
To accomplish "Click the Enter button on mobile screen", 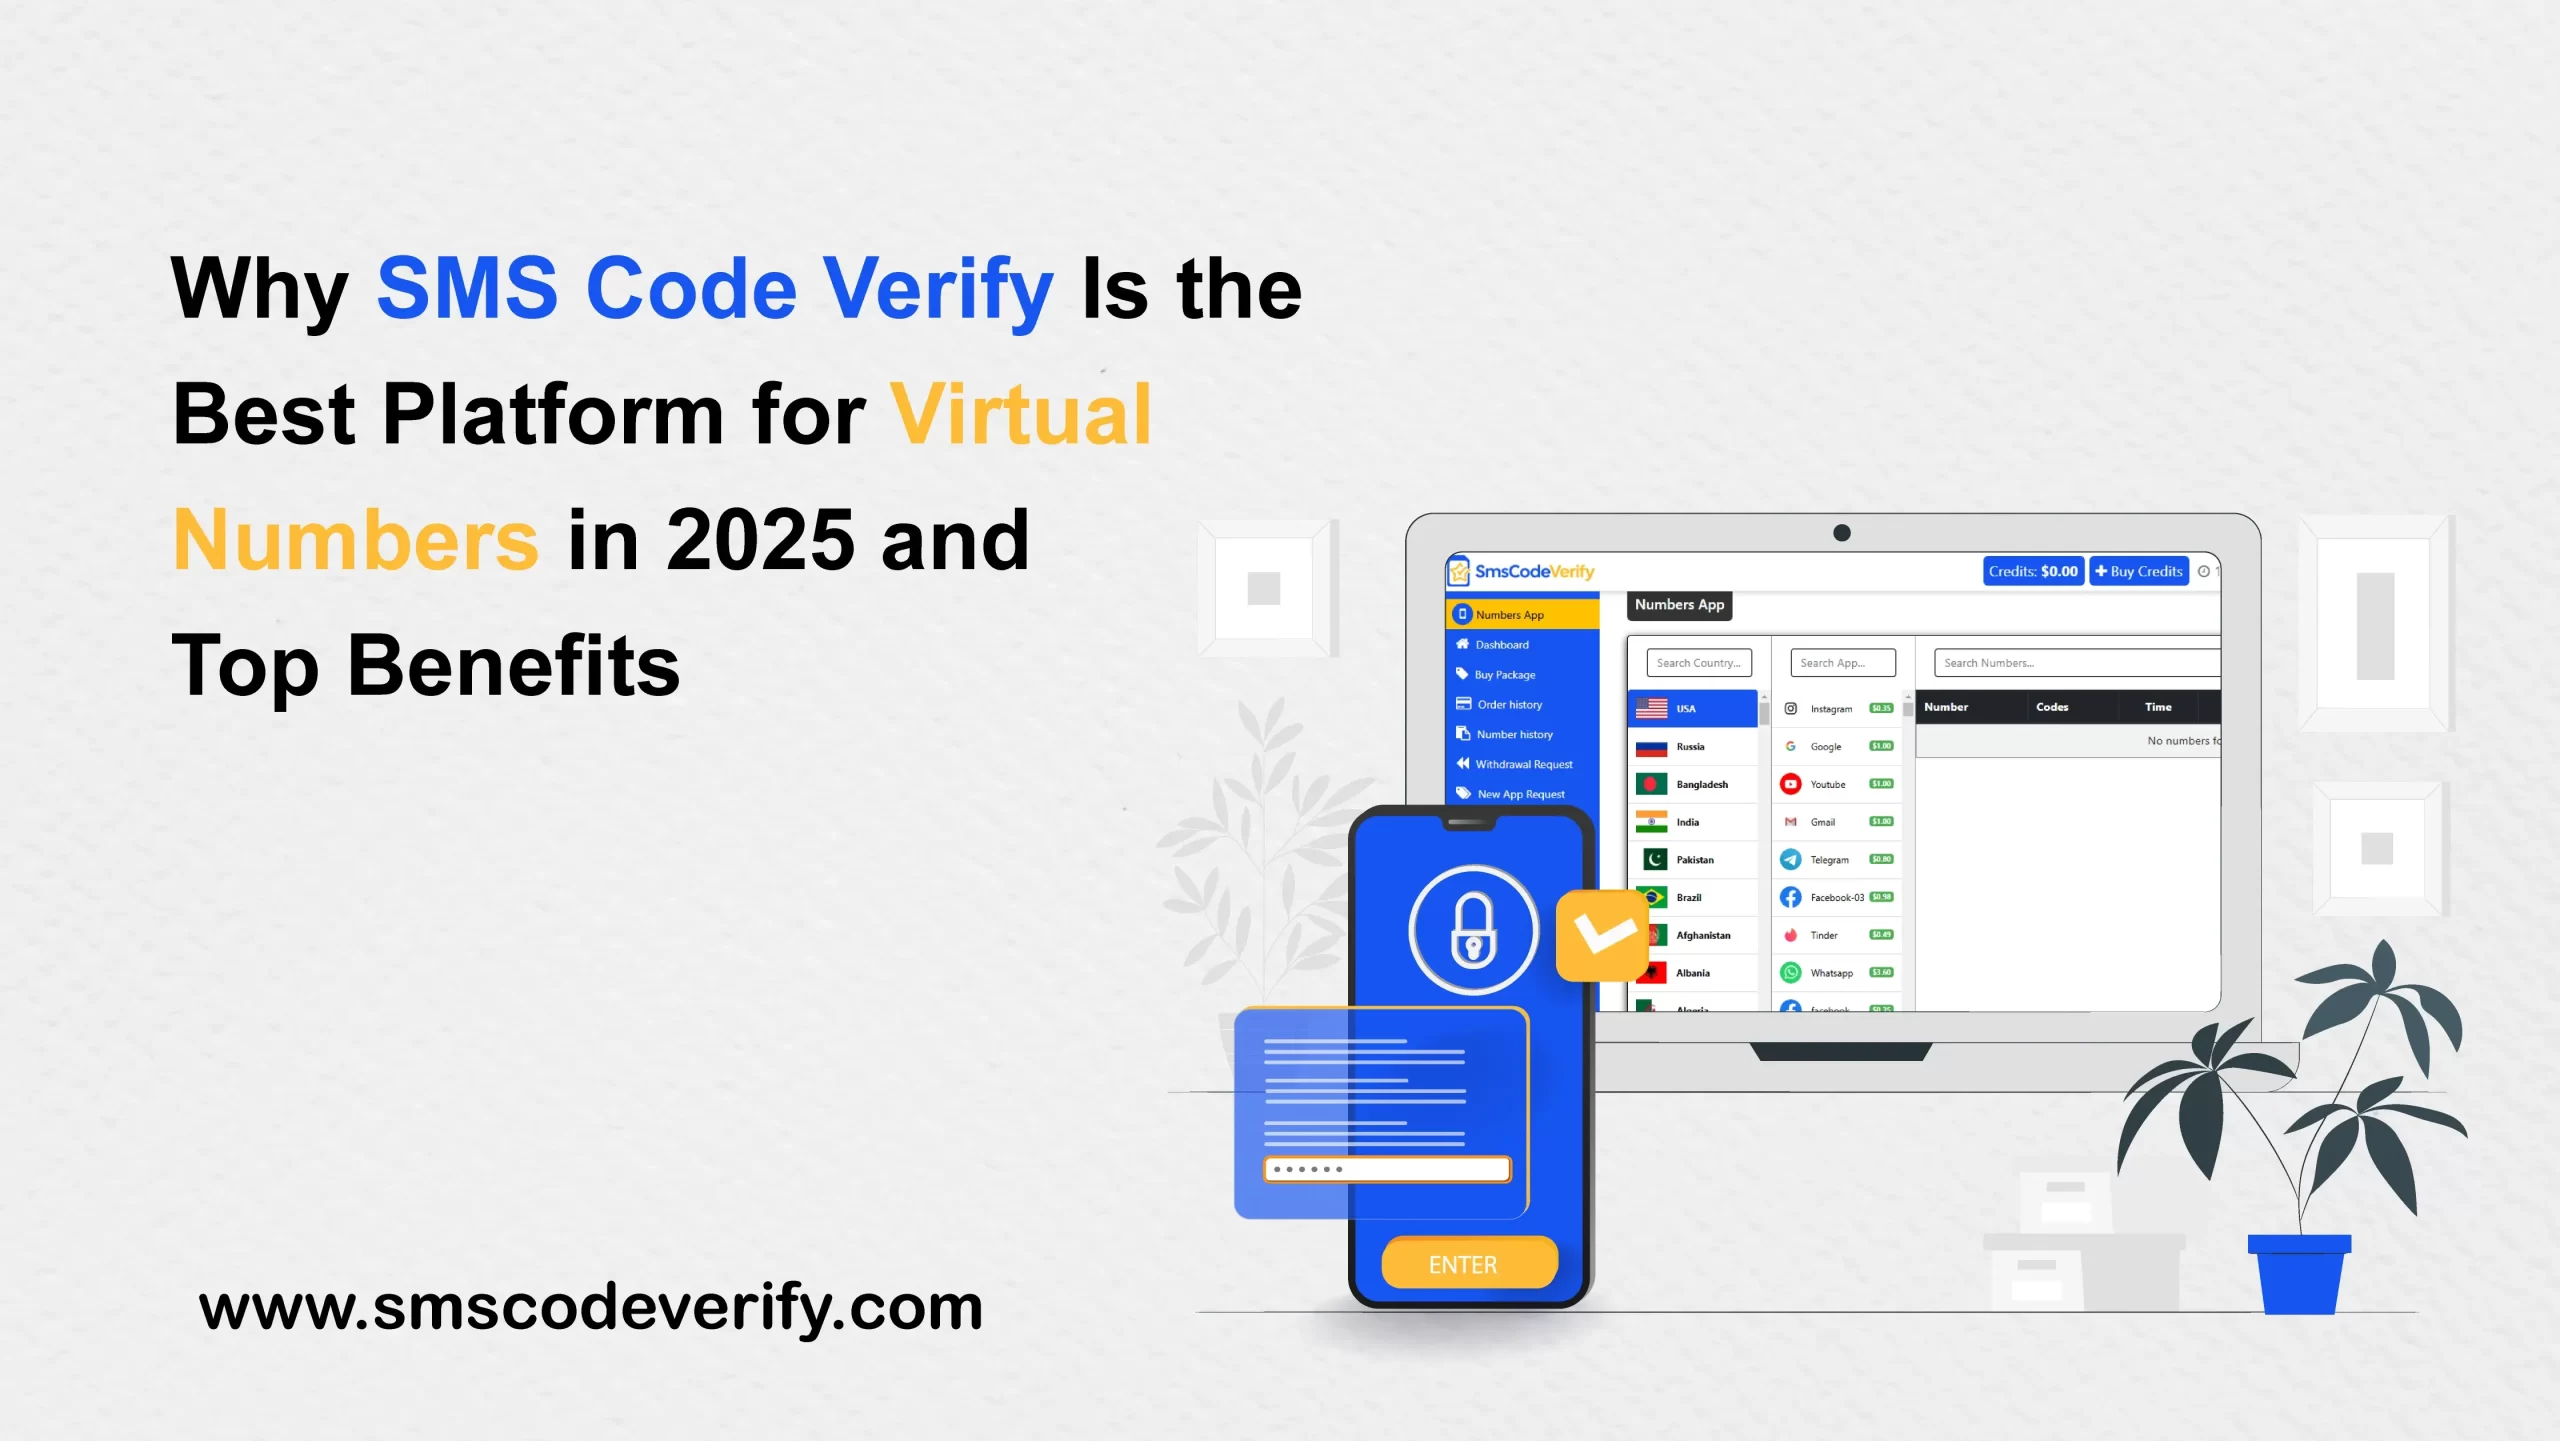I will click(x=1461, y=1262).
